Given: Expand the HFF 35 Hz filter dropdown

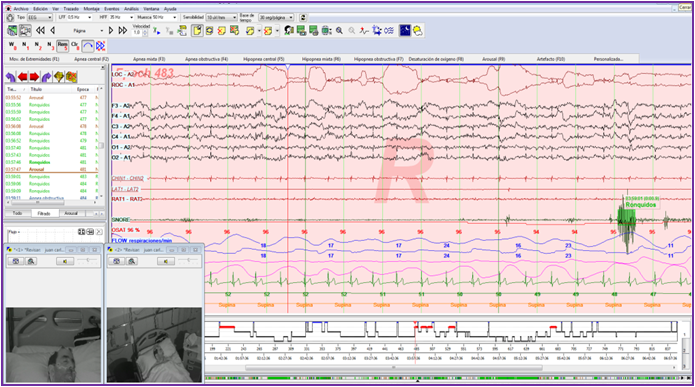Looking at the screenshot, I should pyautogui.click(x=121, y=17).
